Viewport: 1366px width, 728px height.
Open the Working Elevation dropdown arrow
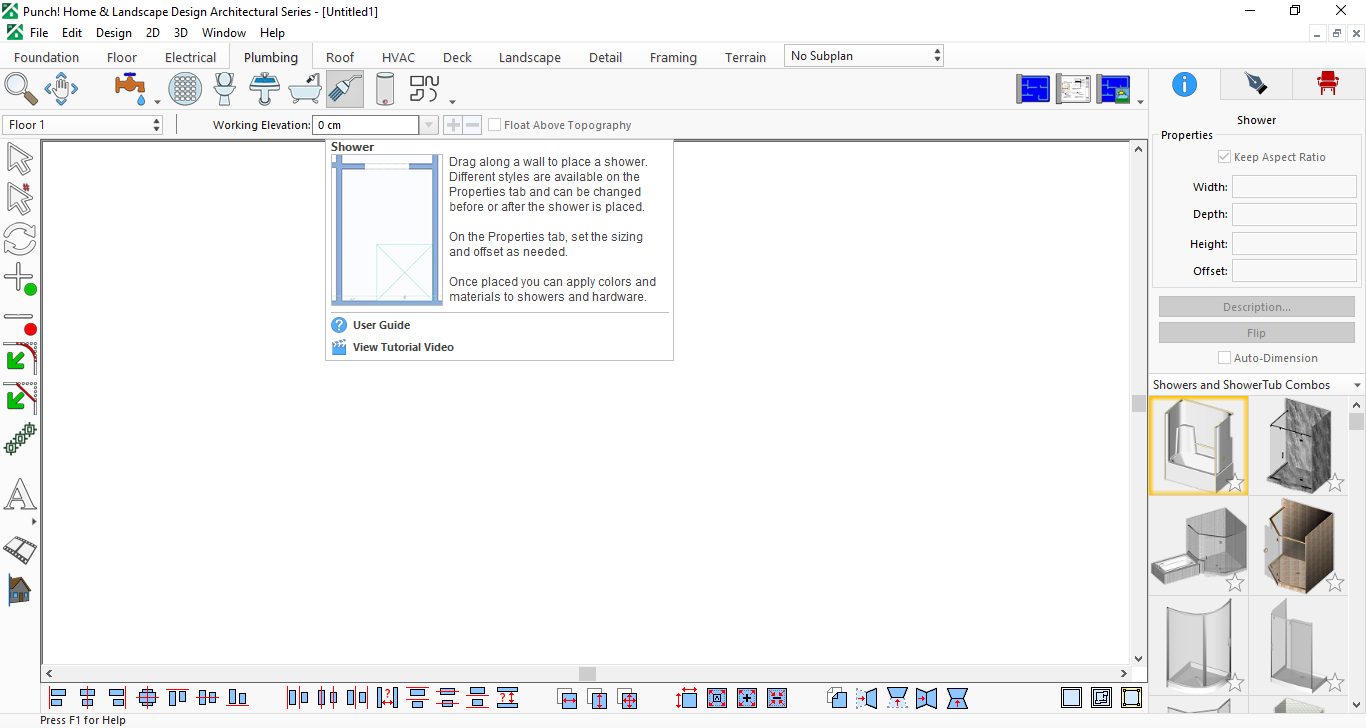pos(429,125)
